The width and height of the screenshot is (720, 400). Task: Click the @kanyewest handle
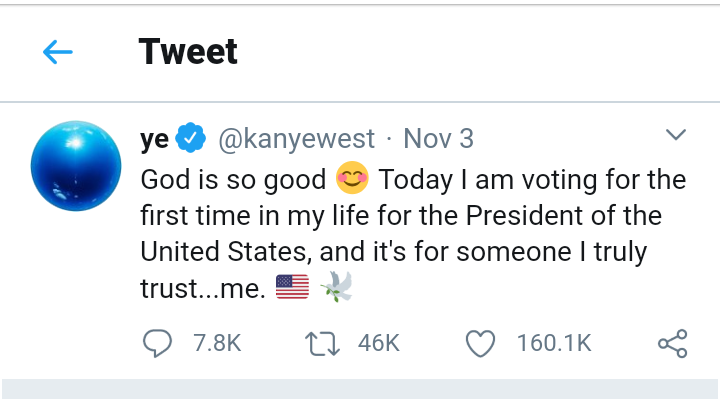coord(296,138)
